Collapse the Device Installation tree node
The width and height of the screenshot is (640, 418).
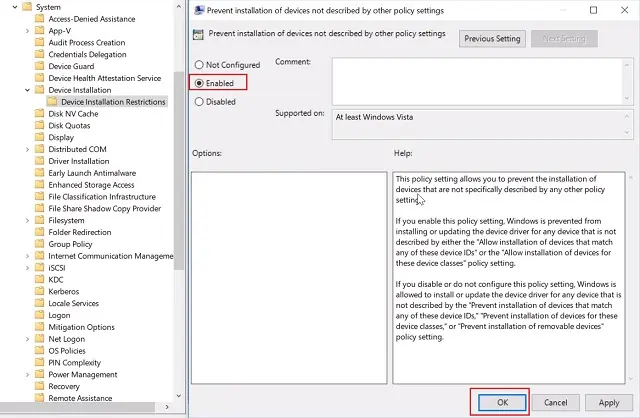27,90
